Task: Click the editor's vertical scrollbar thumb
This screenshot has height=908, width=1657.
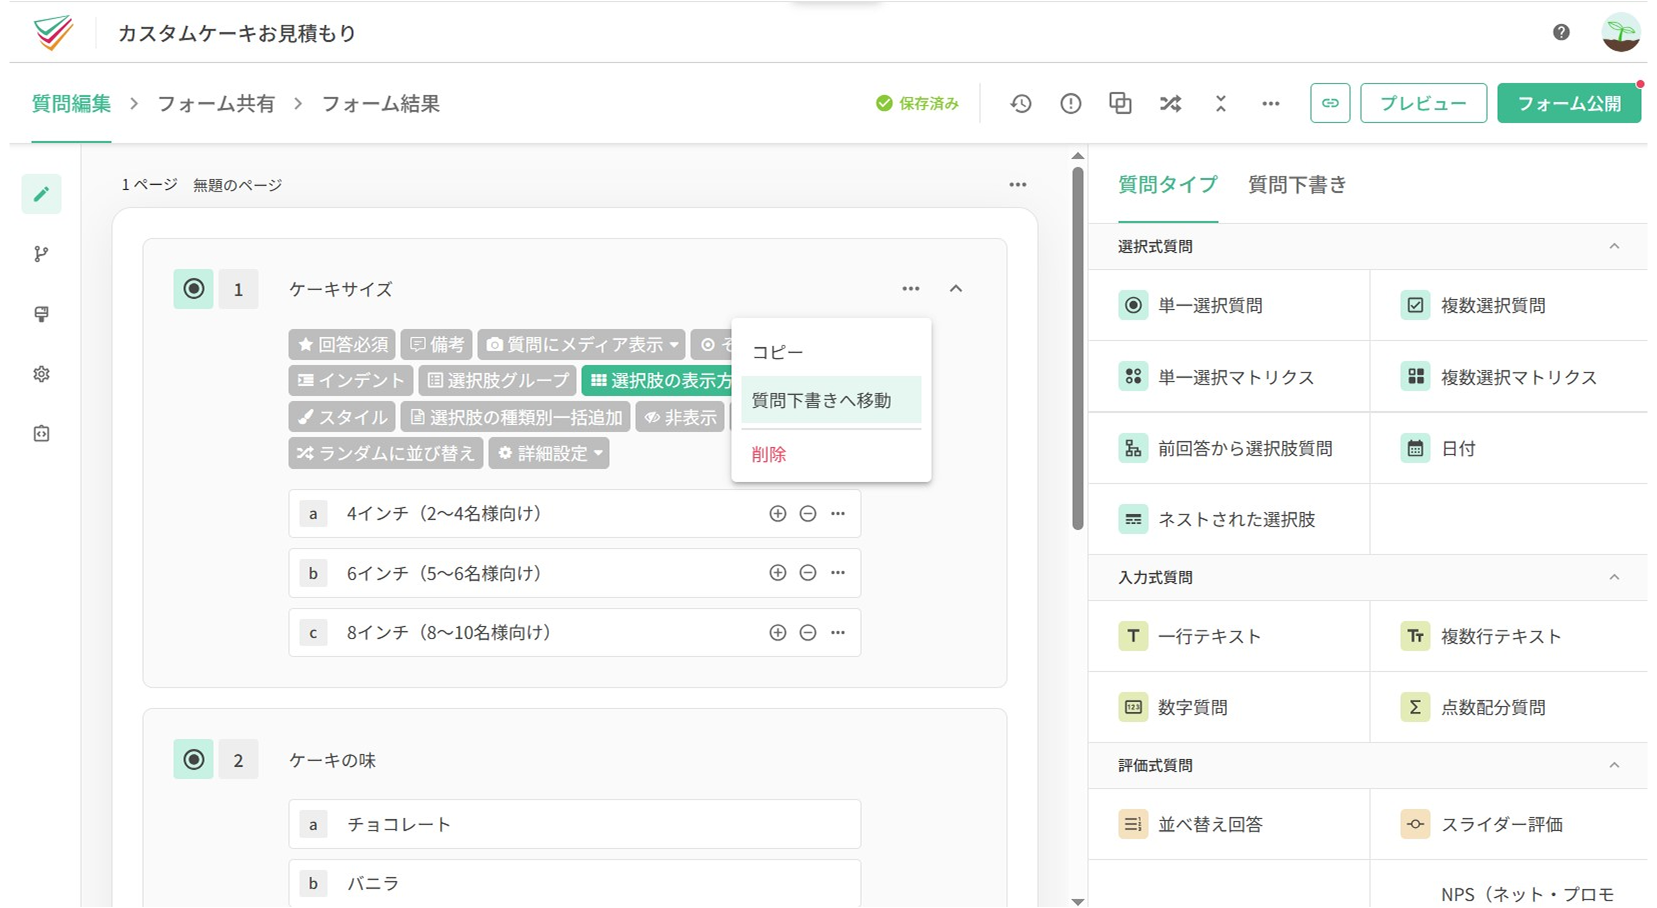Action: 1078,348
